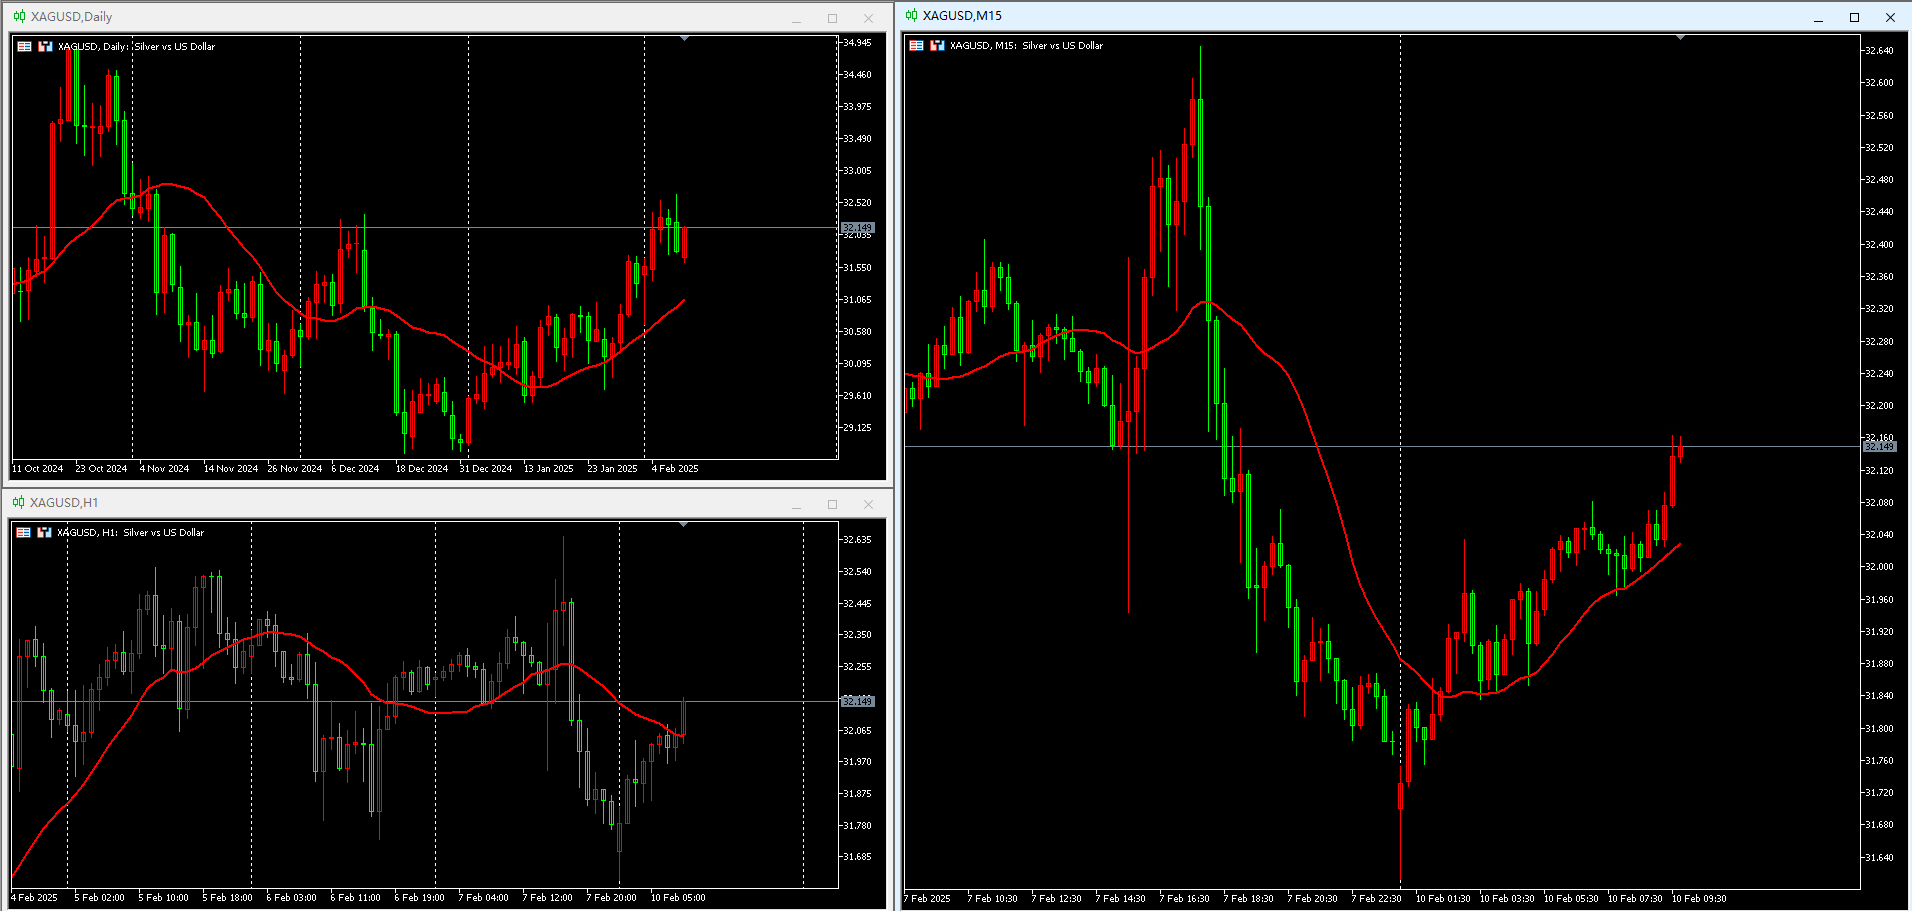Click 'Silver vs US Dollar' label in M15 chart
The image size is (1912, 911).
[x=1062, y=45]
